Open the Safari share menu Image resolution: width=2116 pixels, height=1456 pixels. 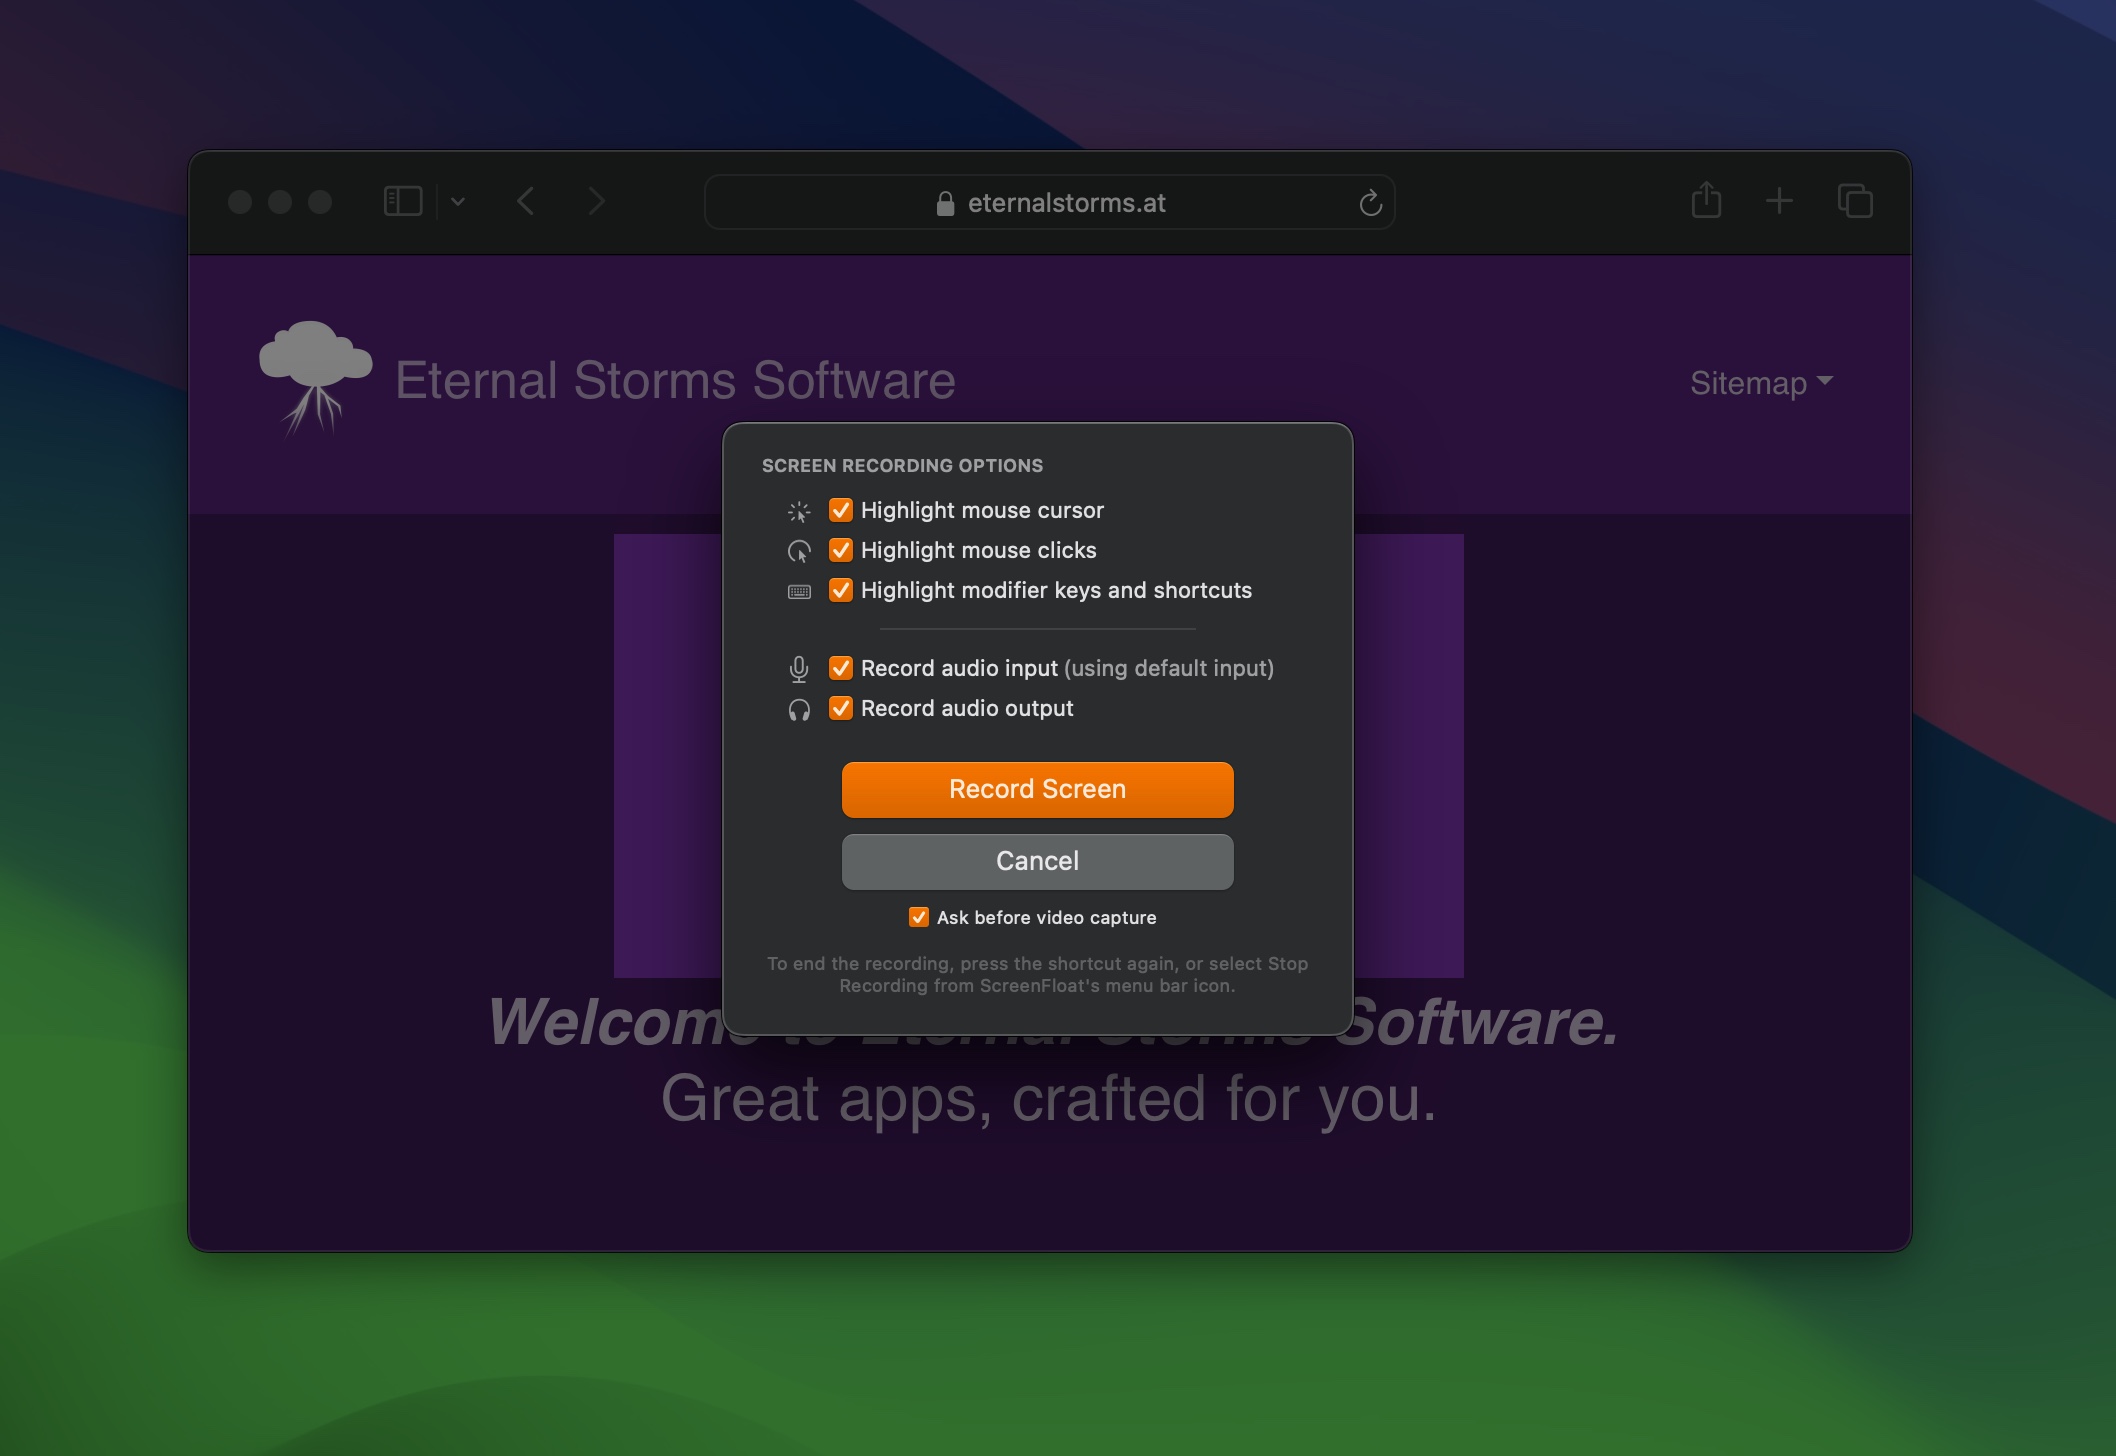click(x=1706, y=199)
